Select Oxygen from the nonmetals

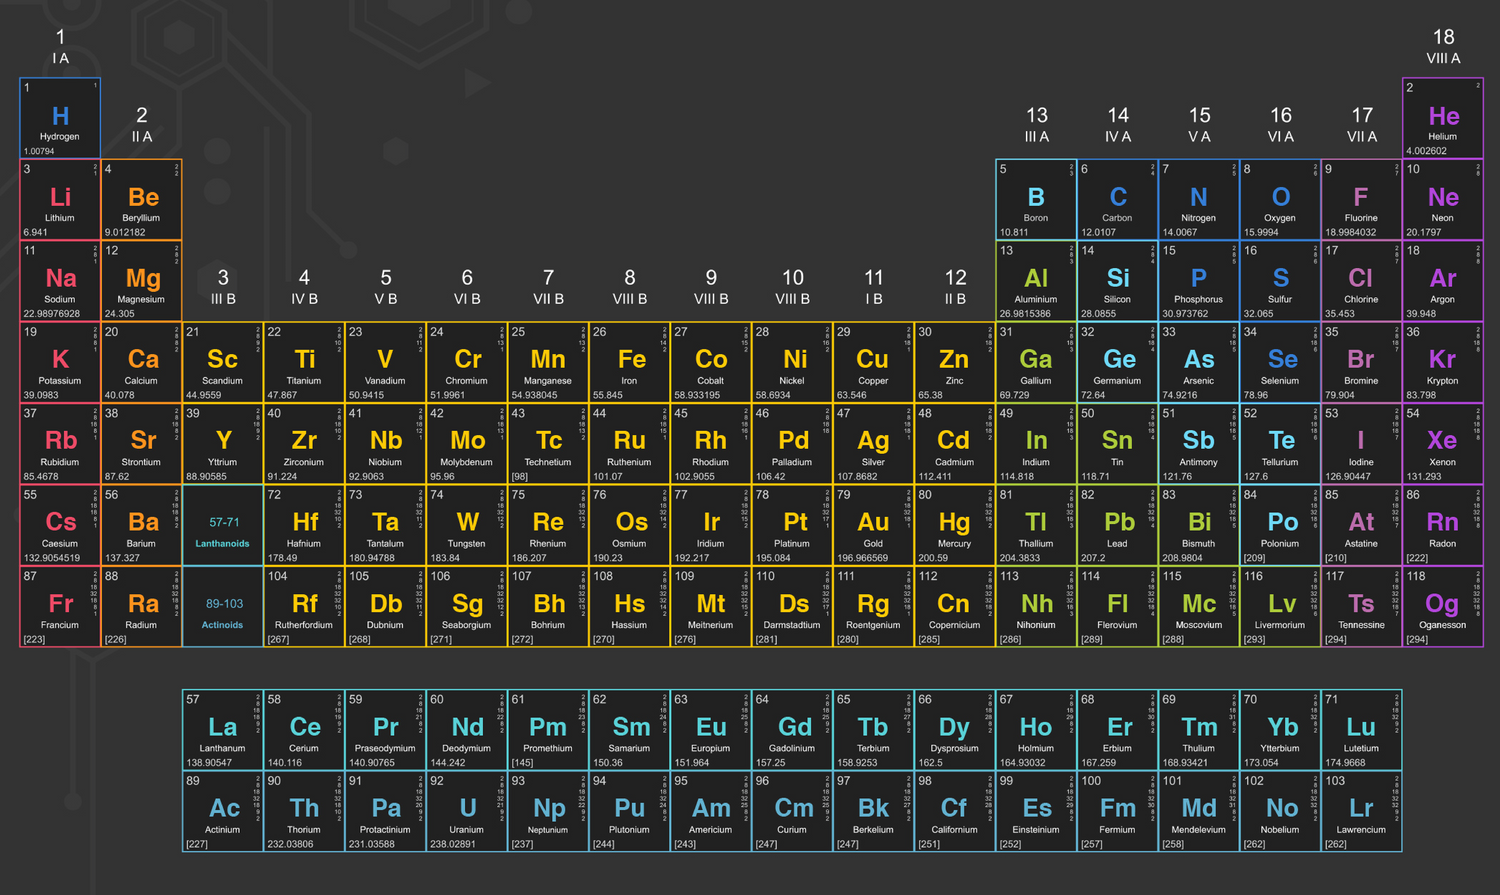point(1279,198)
